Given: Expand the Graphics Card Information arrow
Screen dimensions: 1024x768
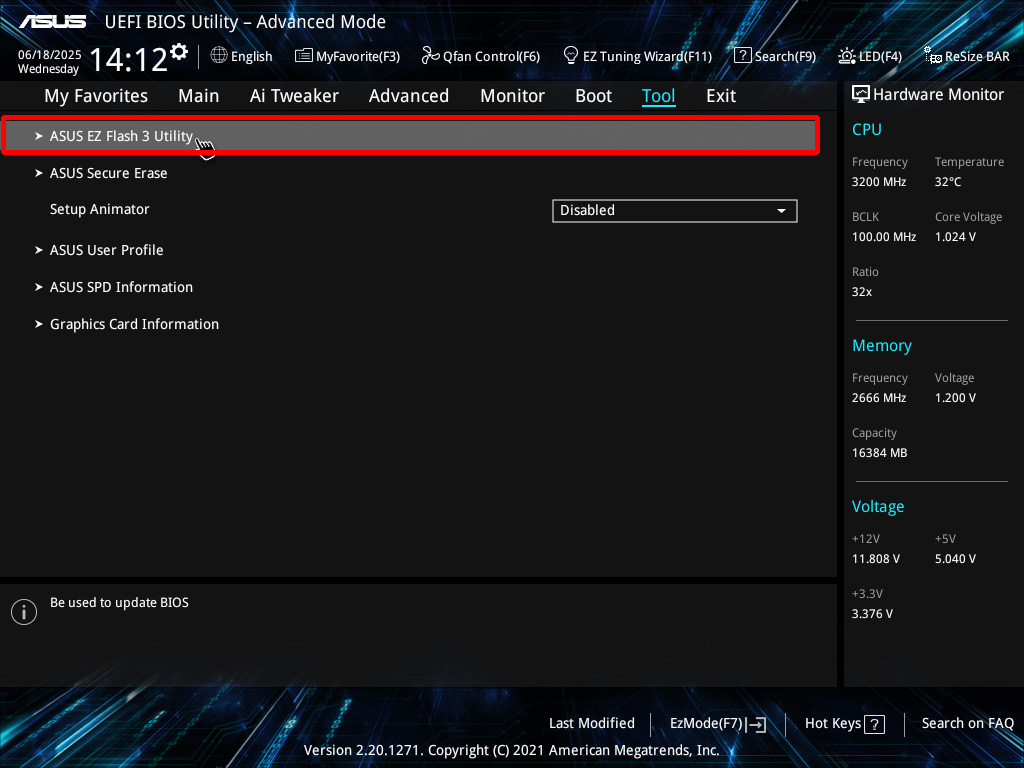Looking at the screenshot, I should pos(39,324).
